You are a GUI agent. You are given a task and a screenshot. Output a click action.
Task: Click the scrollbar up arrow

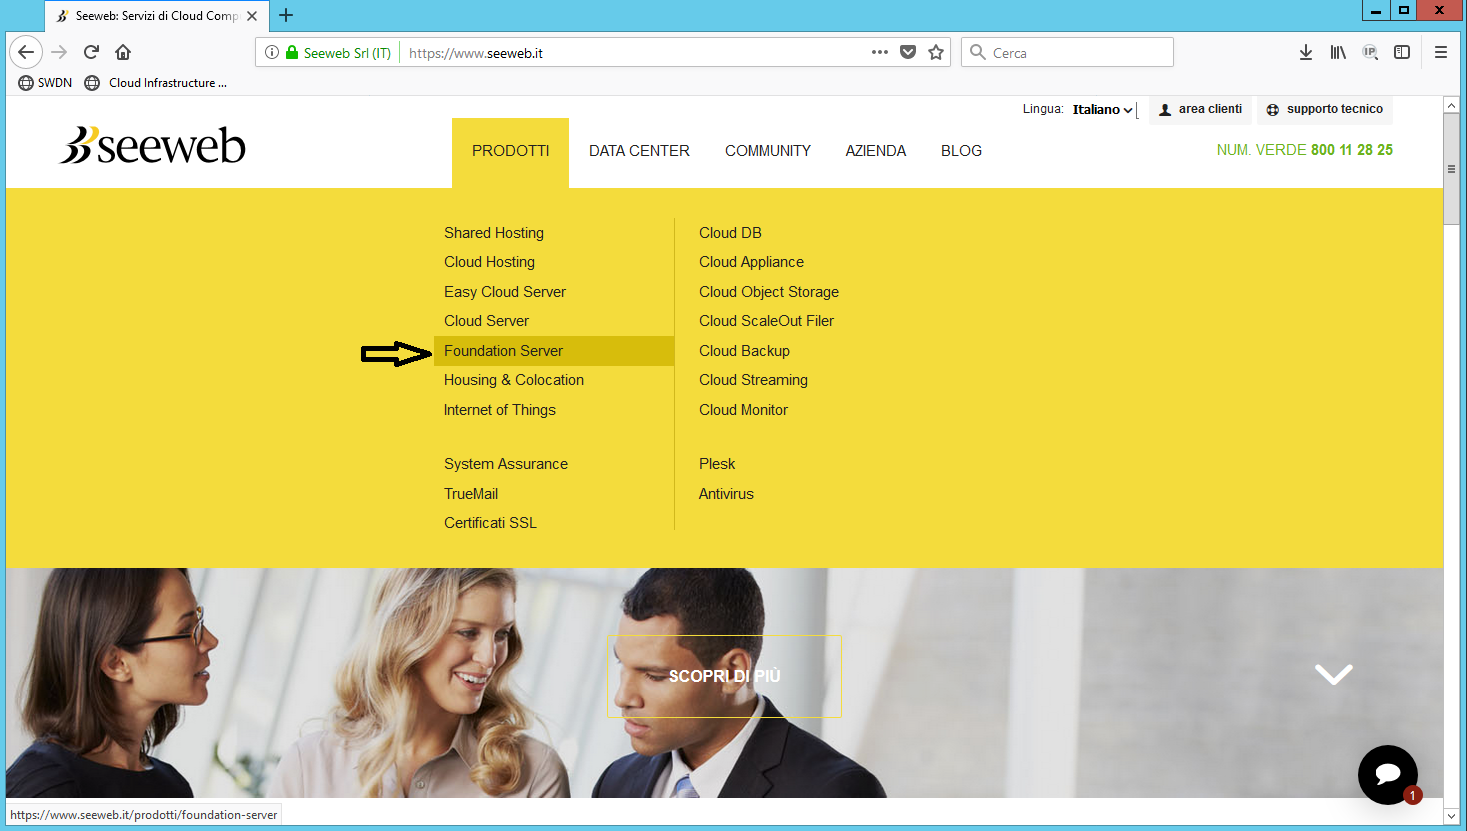pos(1451,105)
